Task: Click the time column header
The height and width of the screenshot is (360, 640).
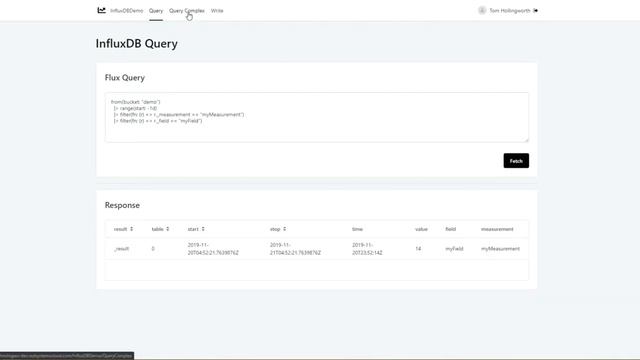Action: pyautogui.click(x=357, y=229)
